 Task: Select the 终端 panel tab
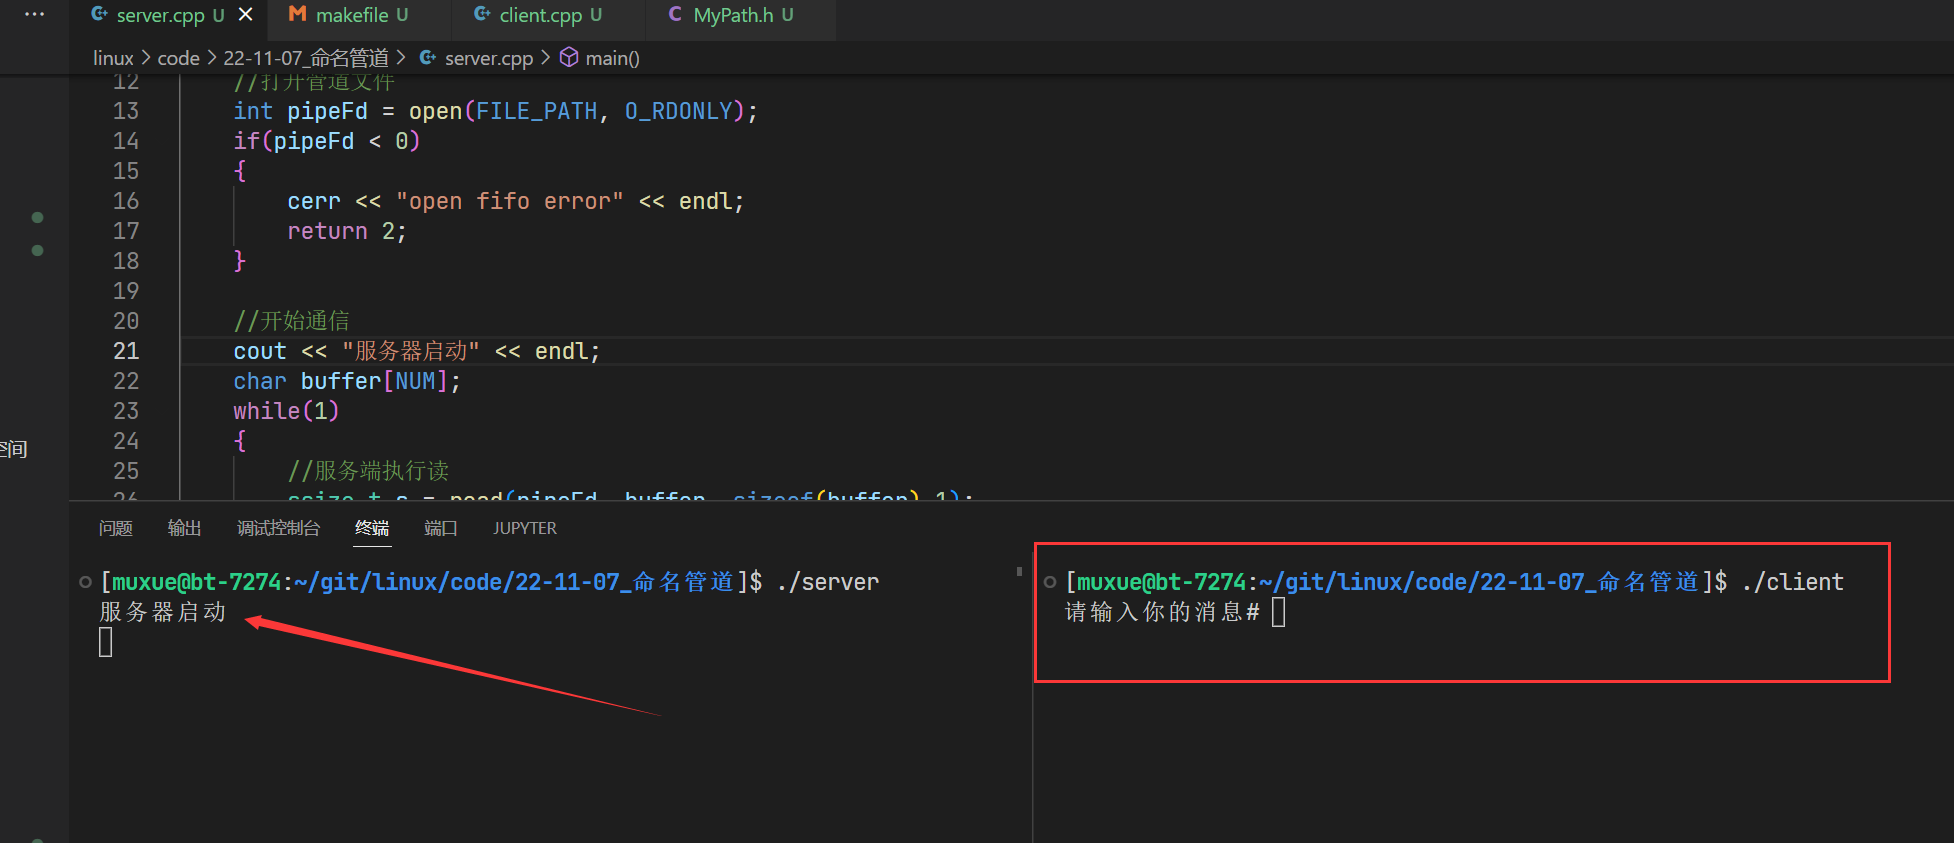(372, 528)
